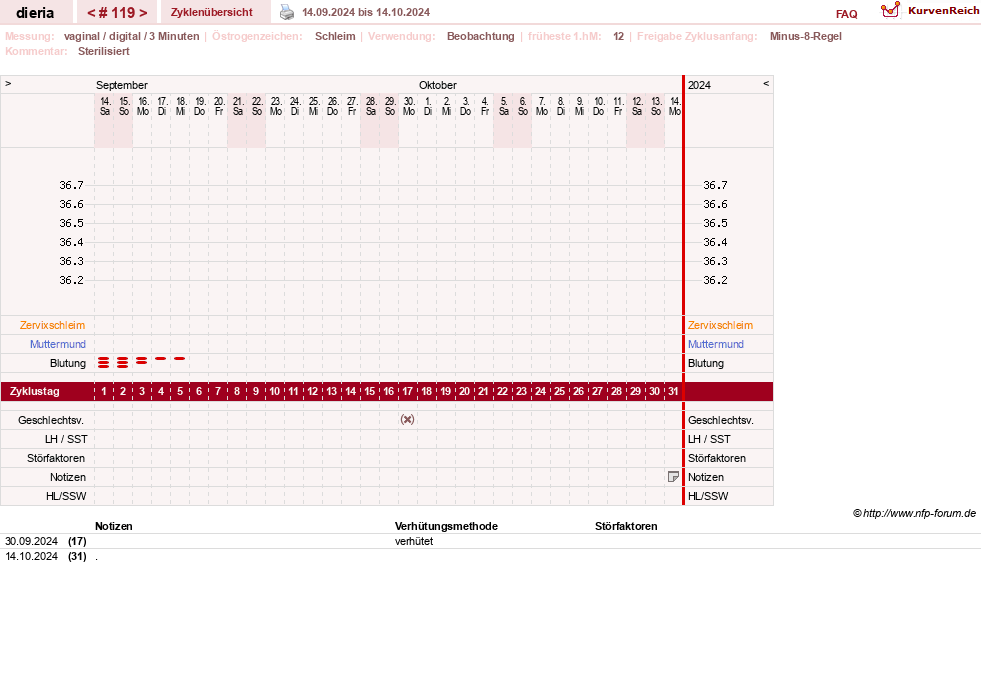This screenshot has height=685, width=981.
Task: Click note entry 30.09.2024 (17)
Action: point(46,541)
